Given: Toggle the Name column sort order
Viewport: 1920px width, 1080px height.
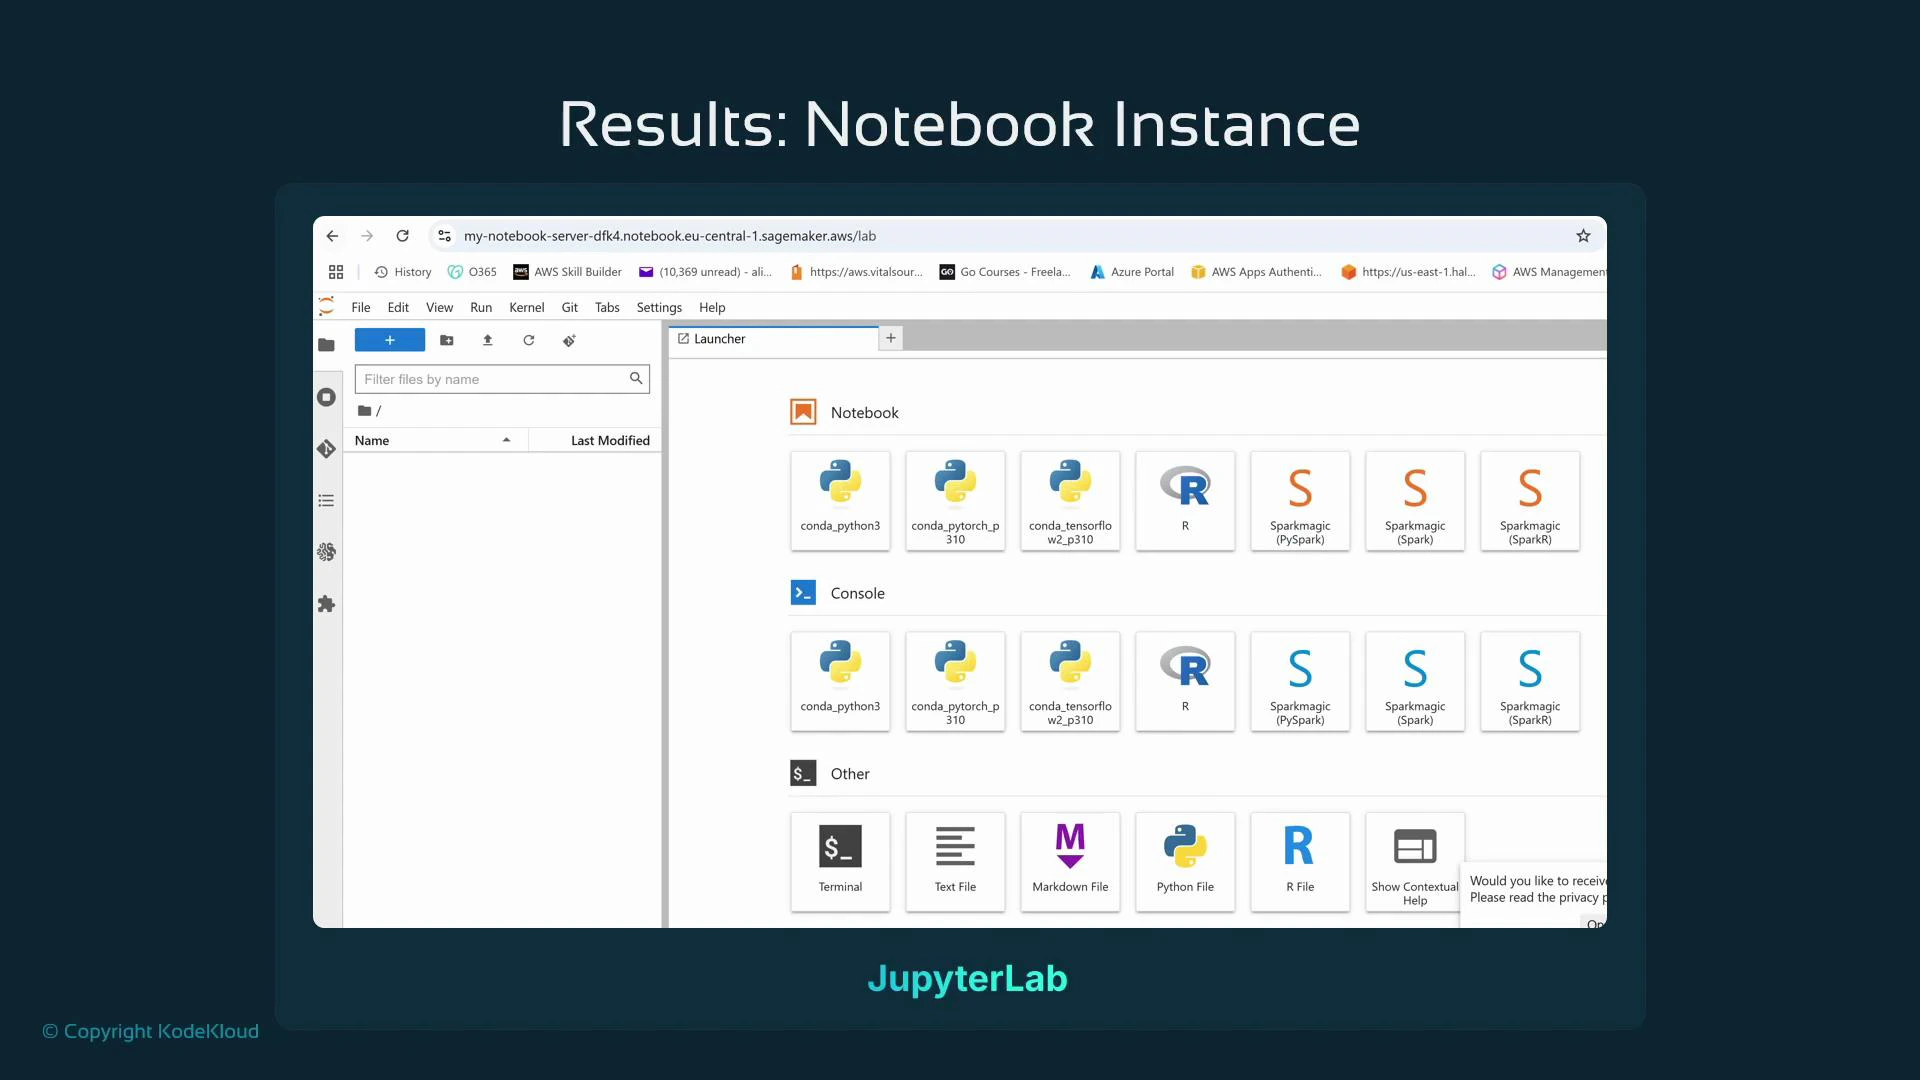Looking at the screenshot, I should [x=372, y=440].
